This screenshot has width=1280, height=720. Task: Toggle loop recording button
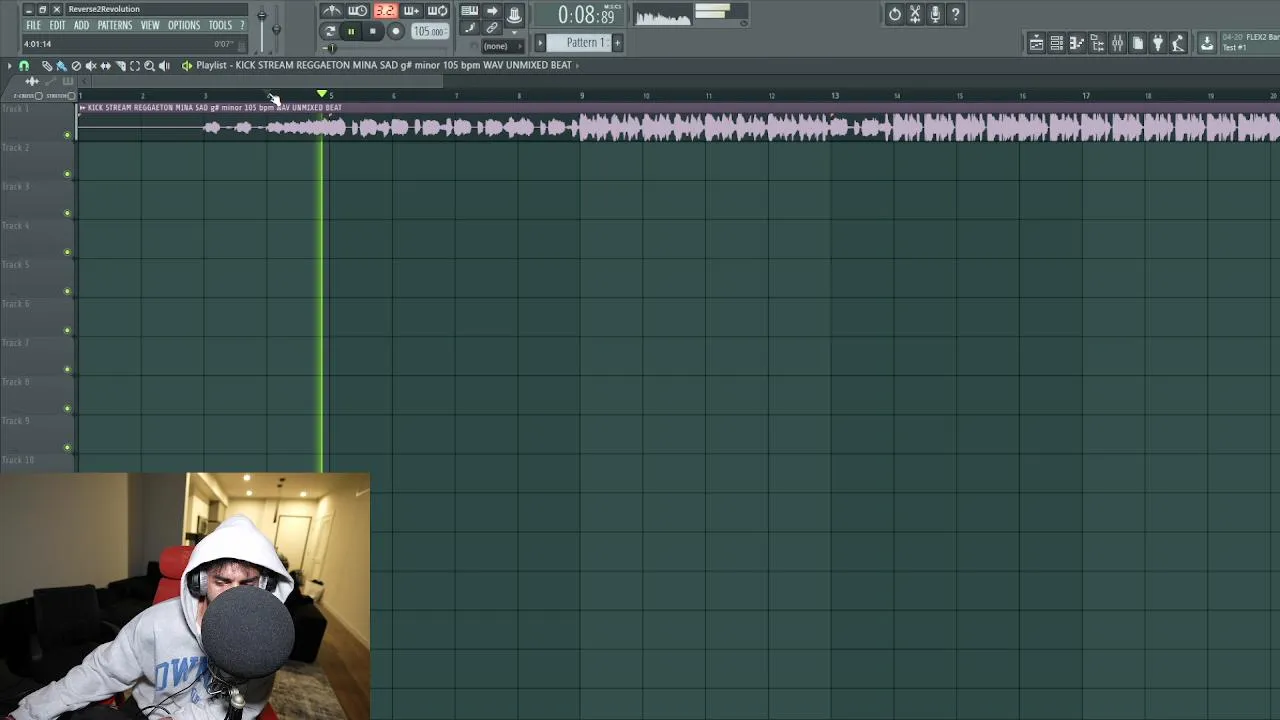click(438, 10)
